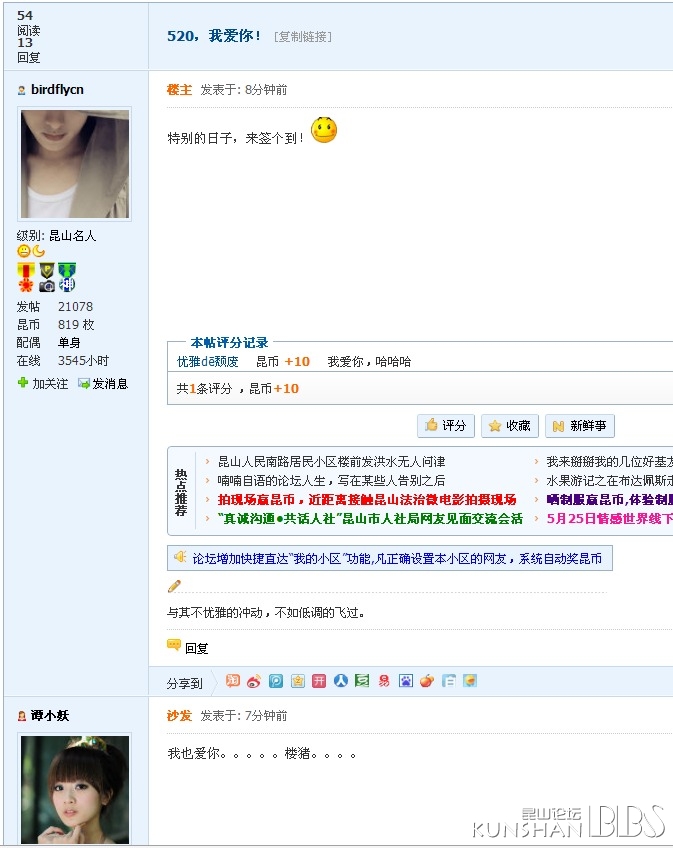Open birdflycn's avatar photo

coord(74,164)
